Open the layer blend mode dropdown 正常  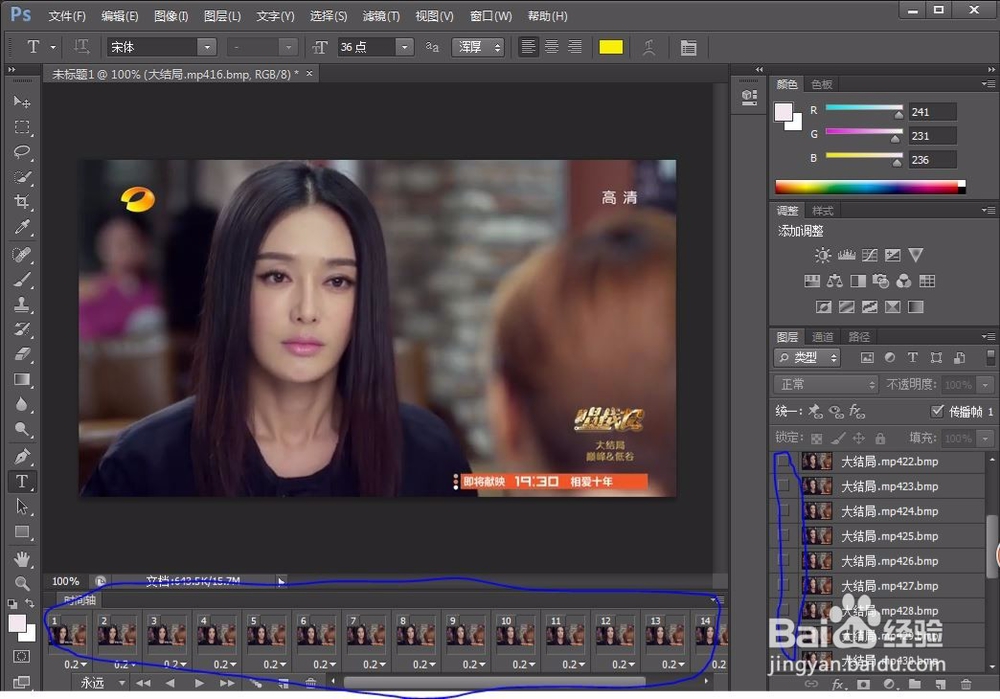(826, 385)
